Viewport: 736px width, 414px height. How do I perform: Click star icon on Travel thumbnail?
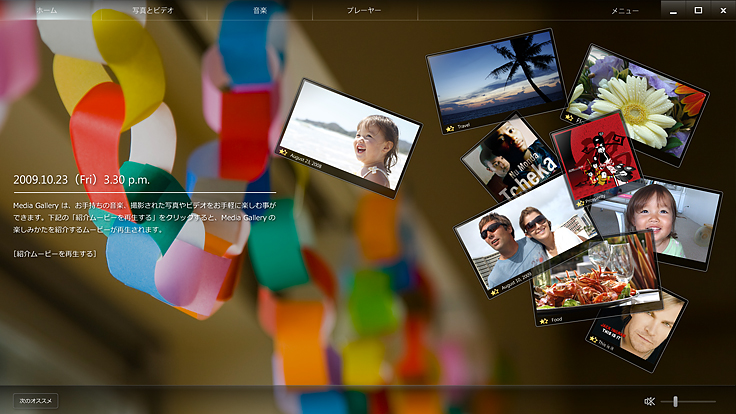[450, 128]
